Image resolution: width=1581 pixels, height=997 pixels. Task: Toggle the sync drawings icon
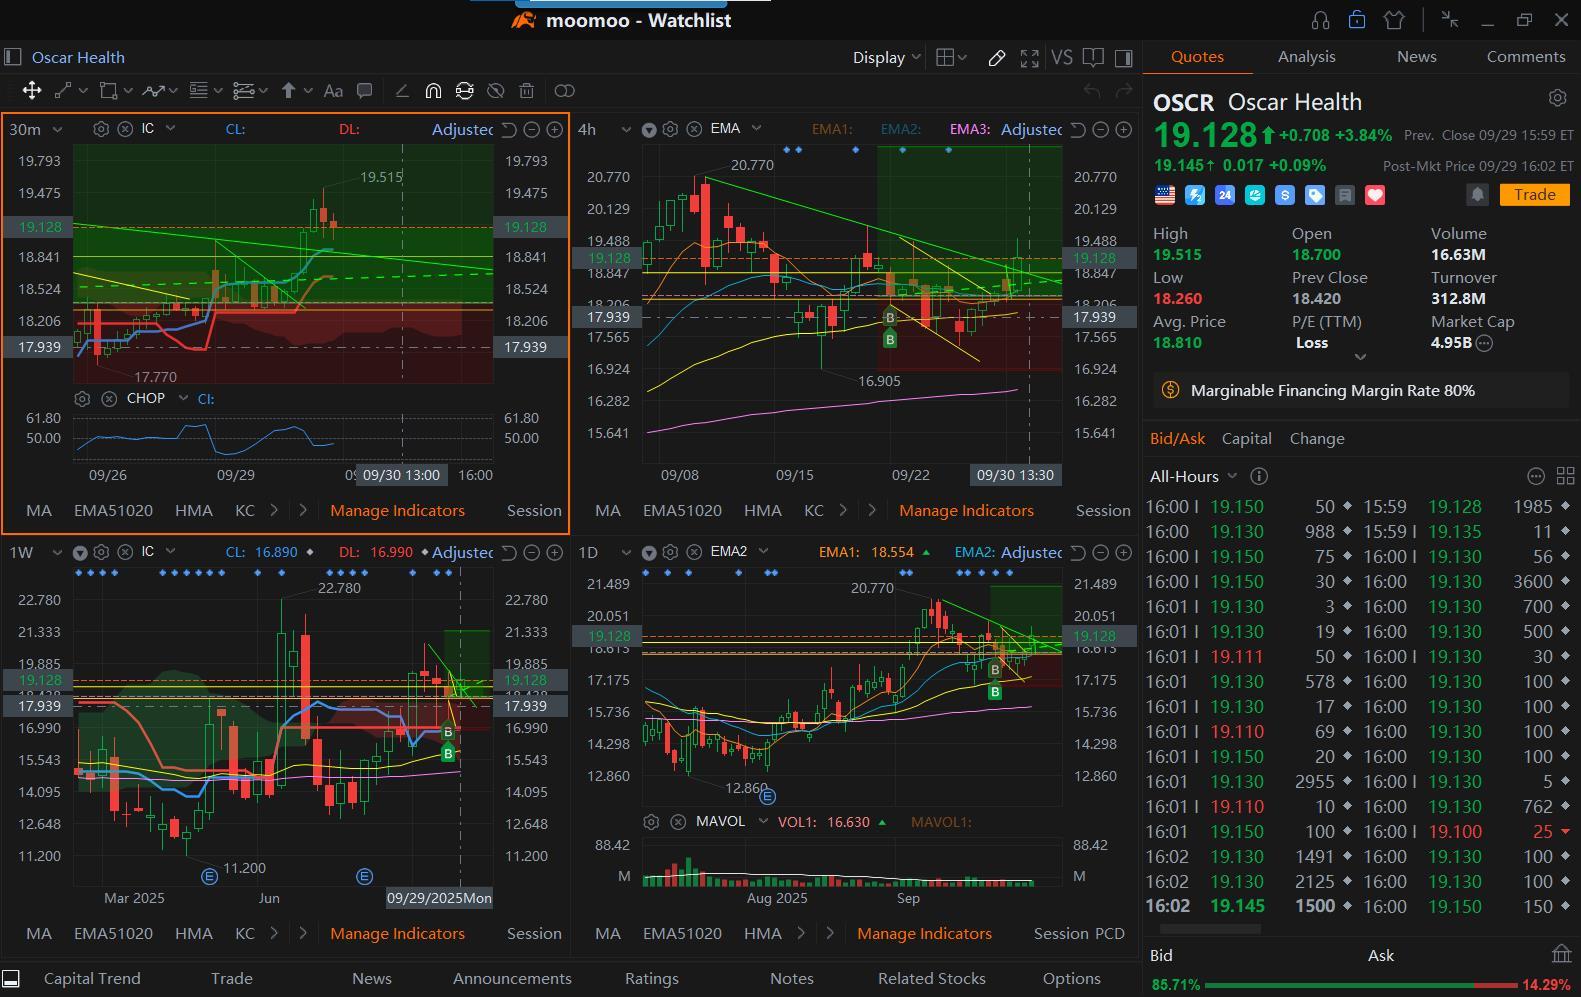(464, 91)
